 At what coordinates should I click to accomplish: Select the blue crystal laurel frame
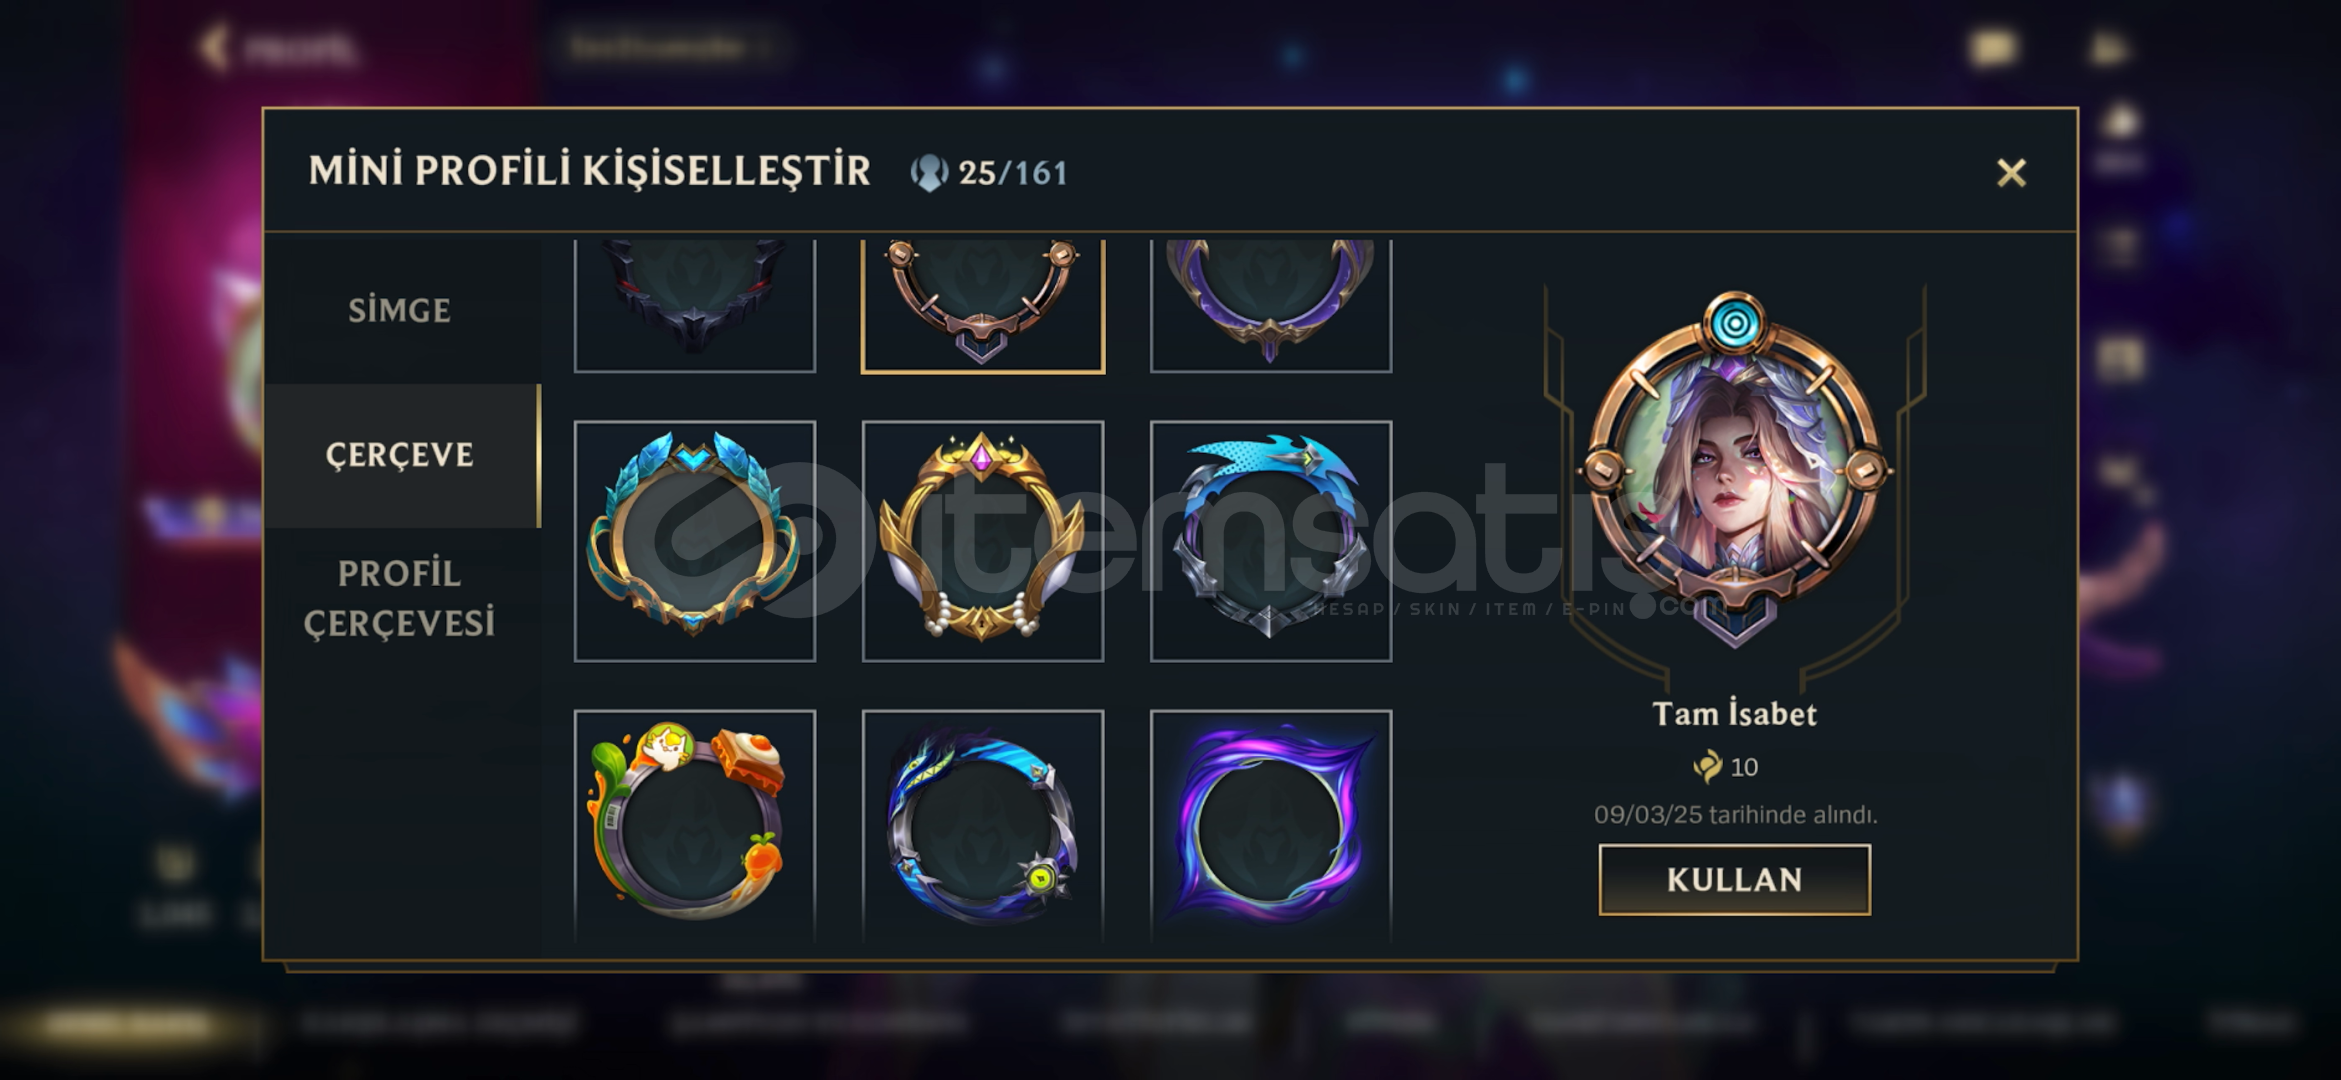point(695,541)
